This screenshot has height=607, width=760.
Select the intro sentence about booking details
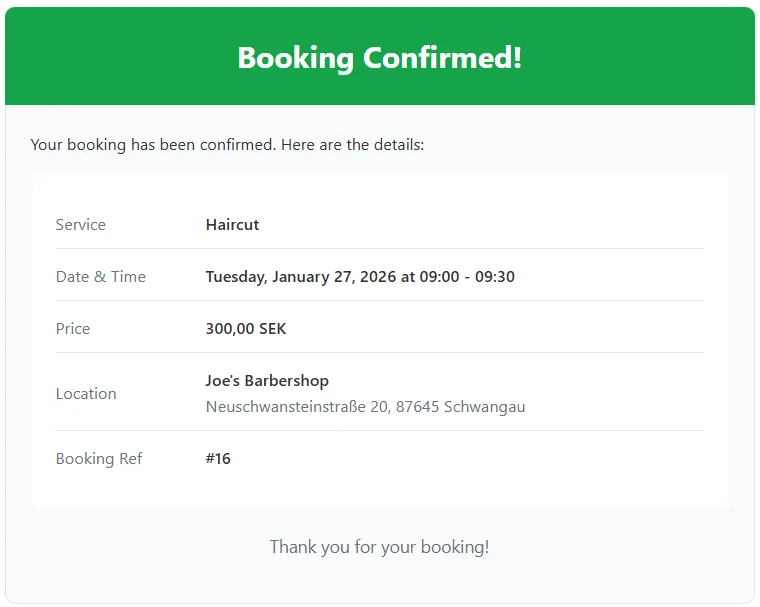point(227,144)
